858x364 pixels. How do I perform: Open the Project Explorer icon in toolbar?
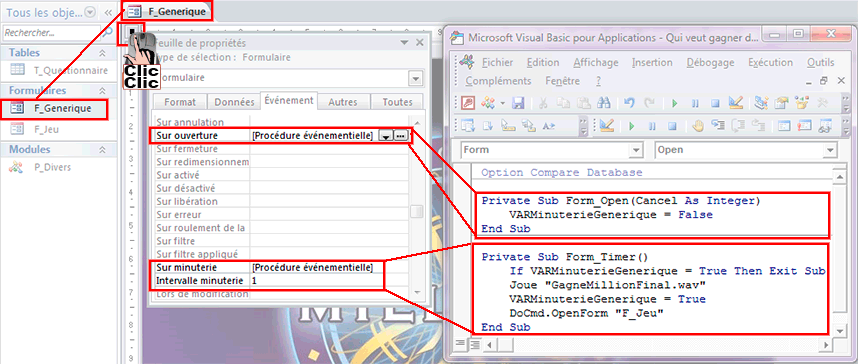(x=761, y=103)
